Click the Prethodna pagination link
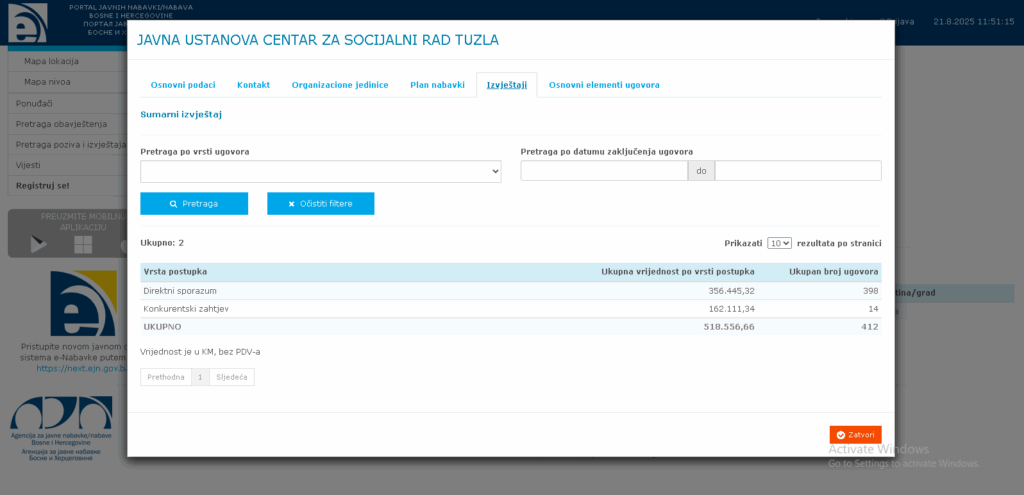The image size is (1024, 495). [166, 377]
